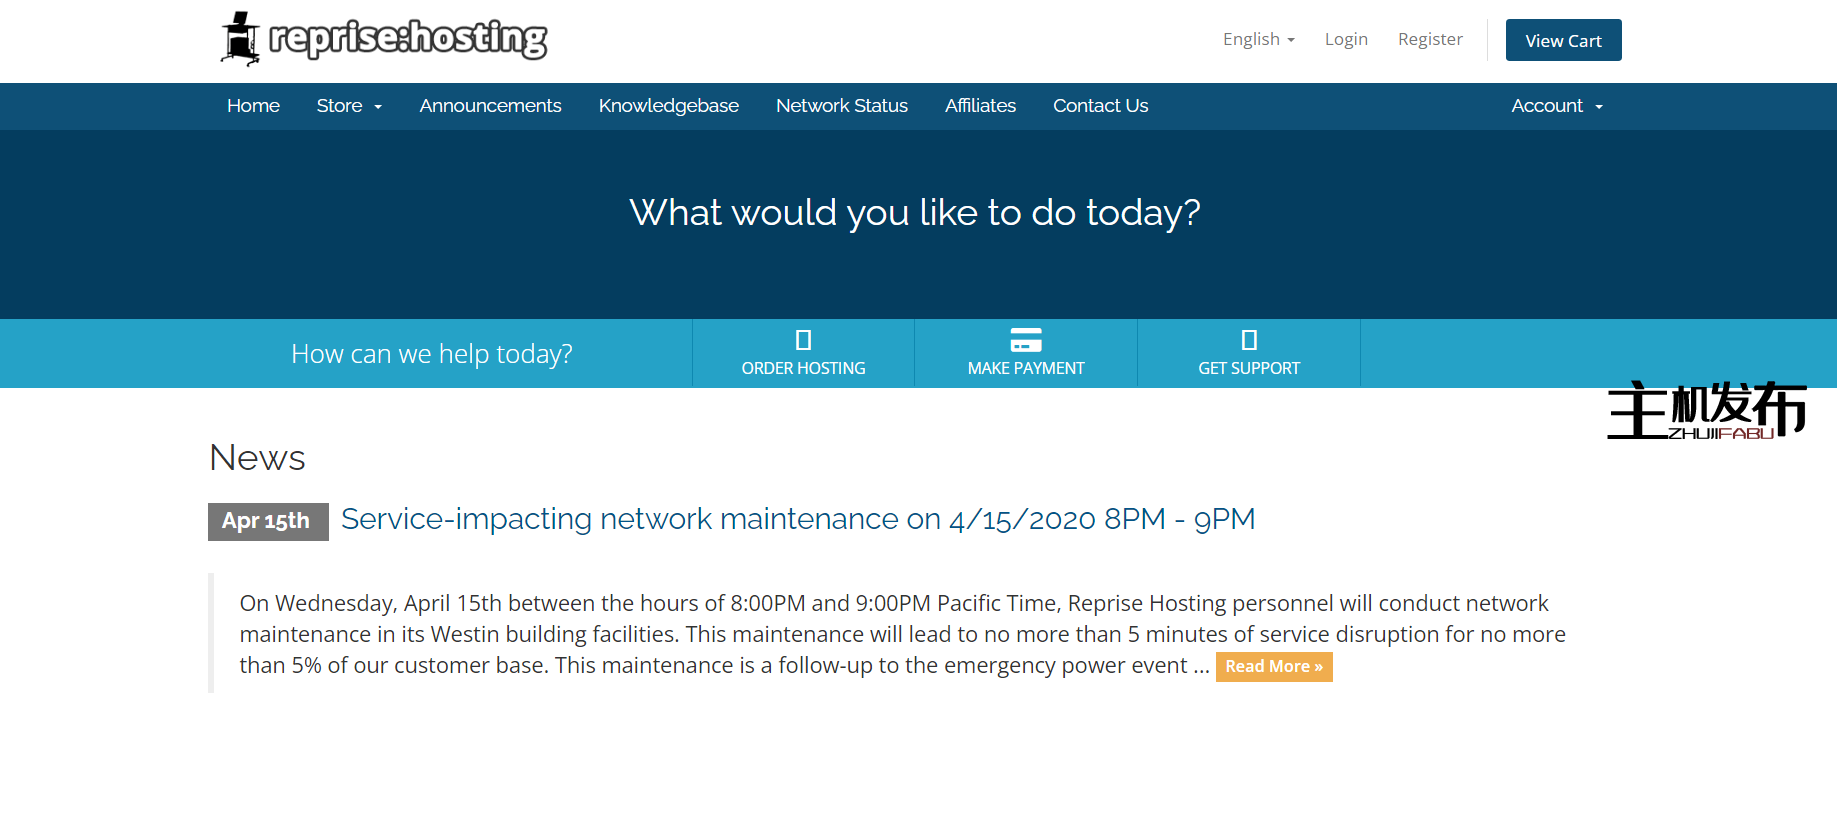Click the Reprise Hosting logo
This screenshot has height=818, width=1837.
pos(384,39)
